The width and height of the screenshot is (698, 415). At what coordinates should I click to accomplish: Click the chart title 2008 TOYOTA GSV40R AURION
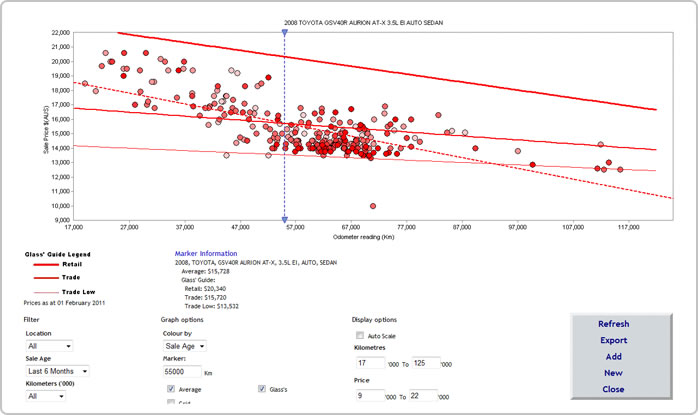[x=364, y=23]
